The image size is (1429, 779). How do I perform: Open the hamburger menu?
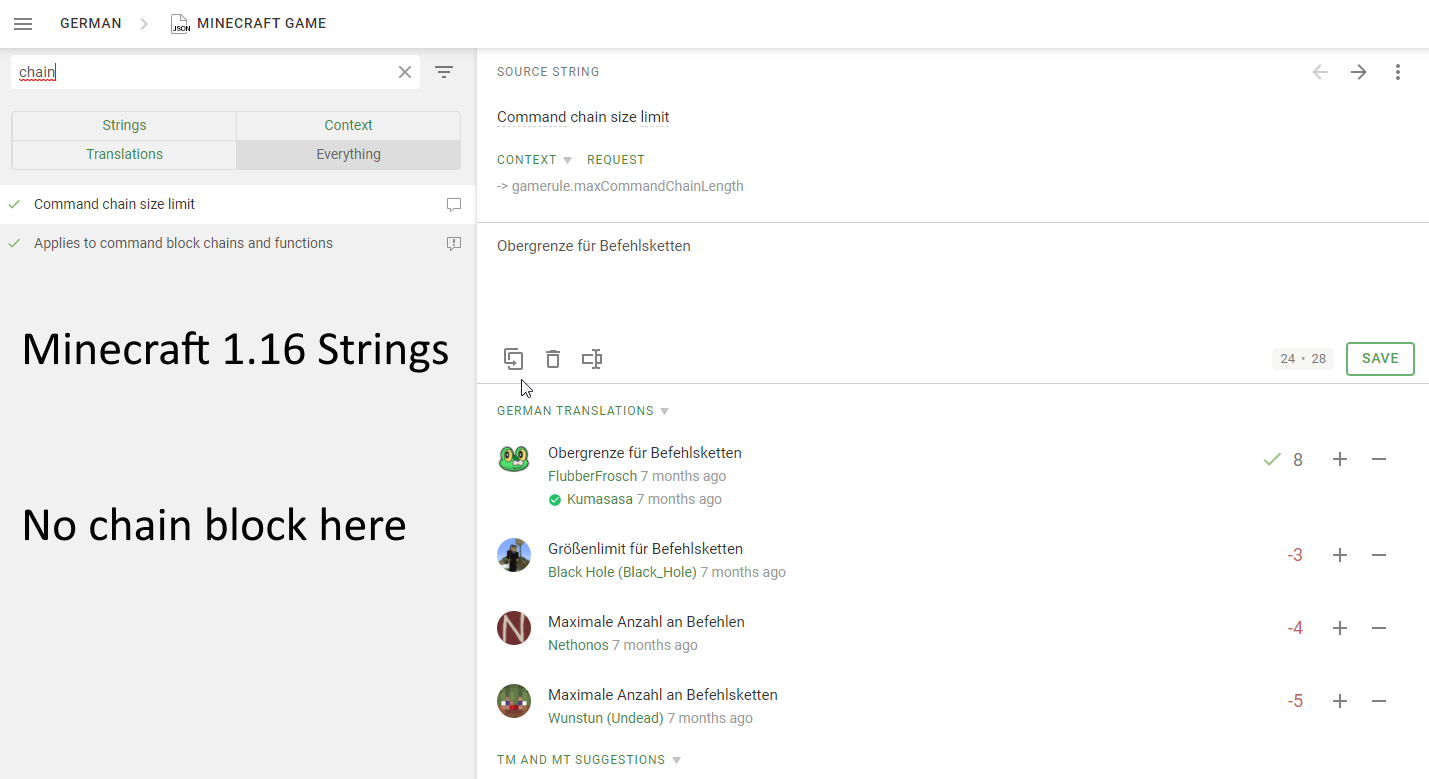click(23, 23)
